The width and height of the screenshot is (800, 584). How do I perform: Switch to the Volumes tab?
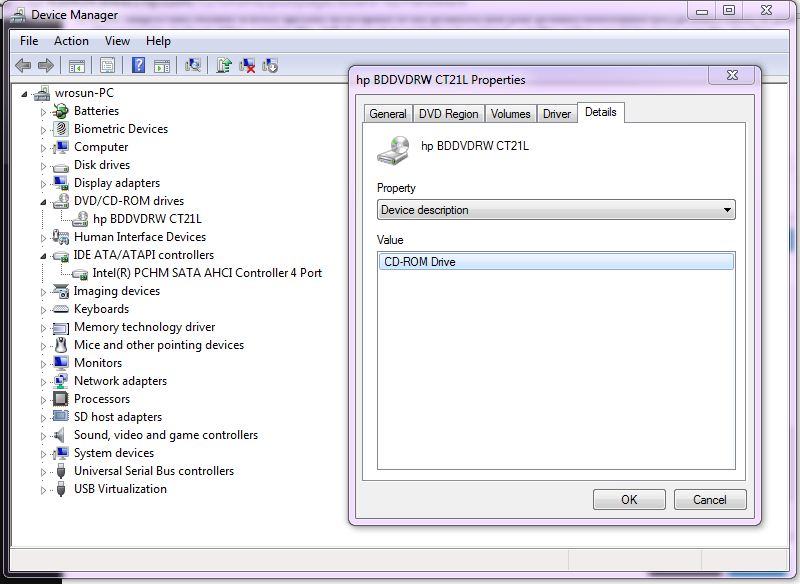510,114
